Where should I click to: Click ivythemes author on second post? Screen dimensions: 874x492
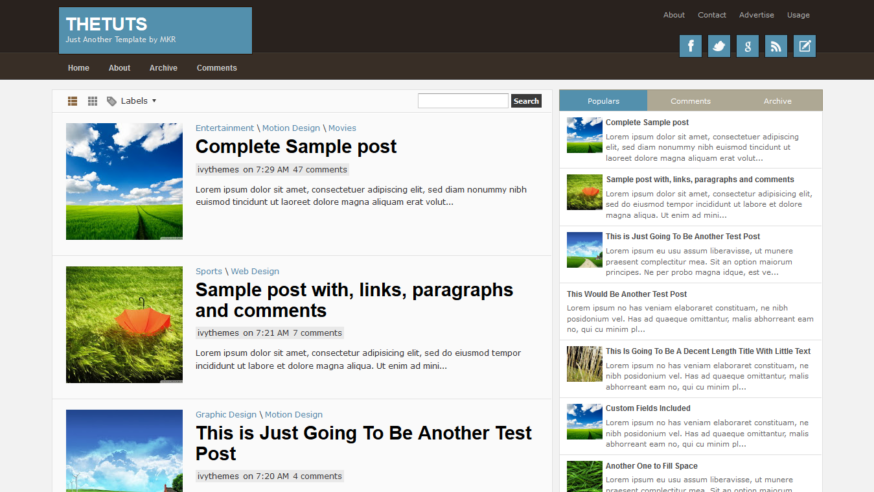pyautogui.click(x=218, y=333)
